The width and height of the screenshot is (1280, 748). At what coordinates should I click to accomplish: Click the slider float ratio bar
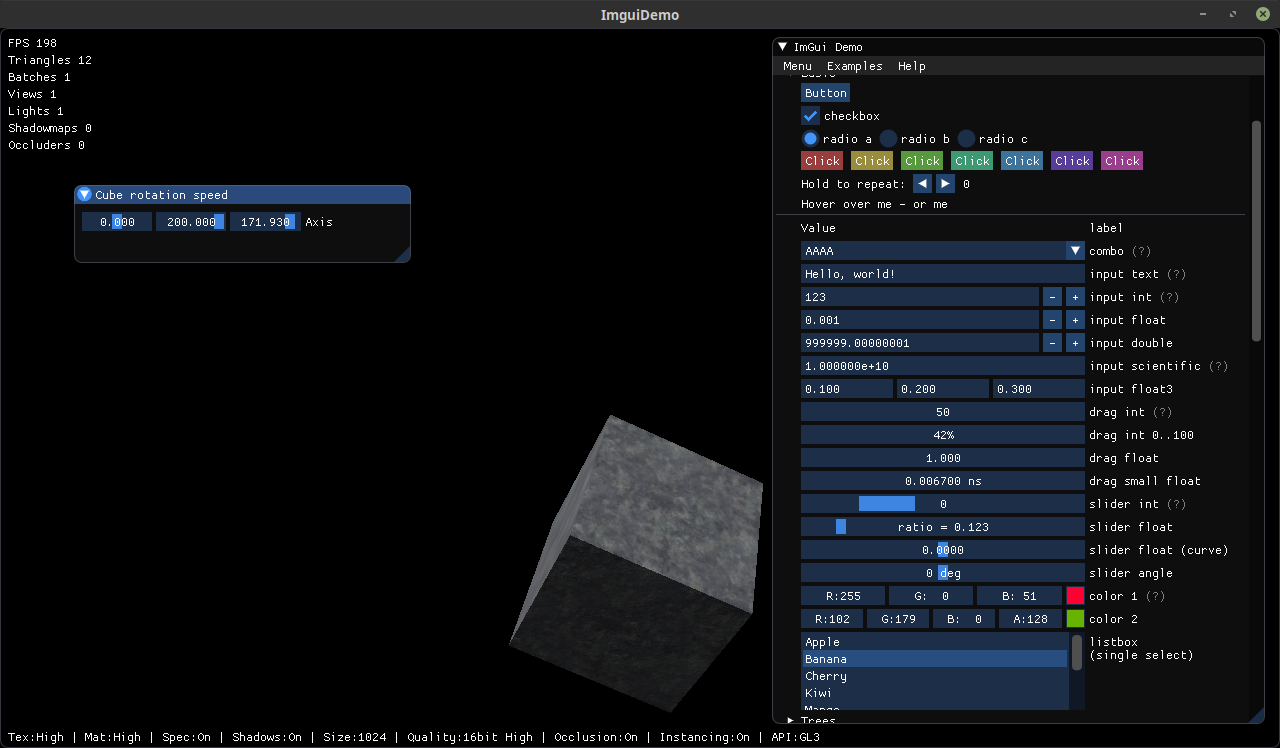coord(942,527)
